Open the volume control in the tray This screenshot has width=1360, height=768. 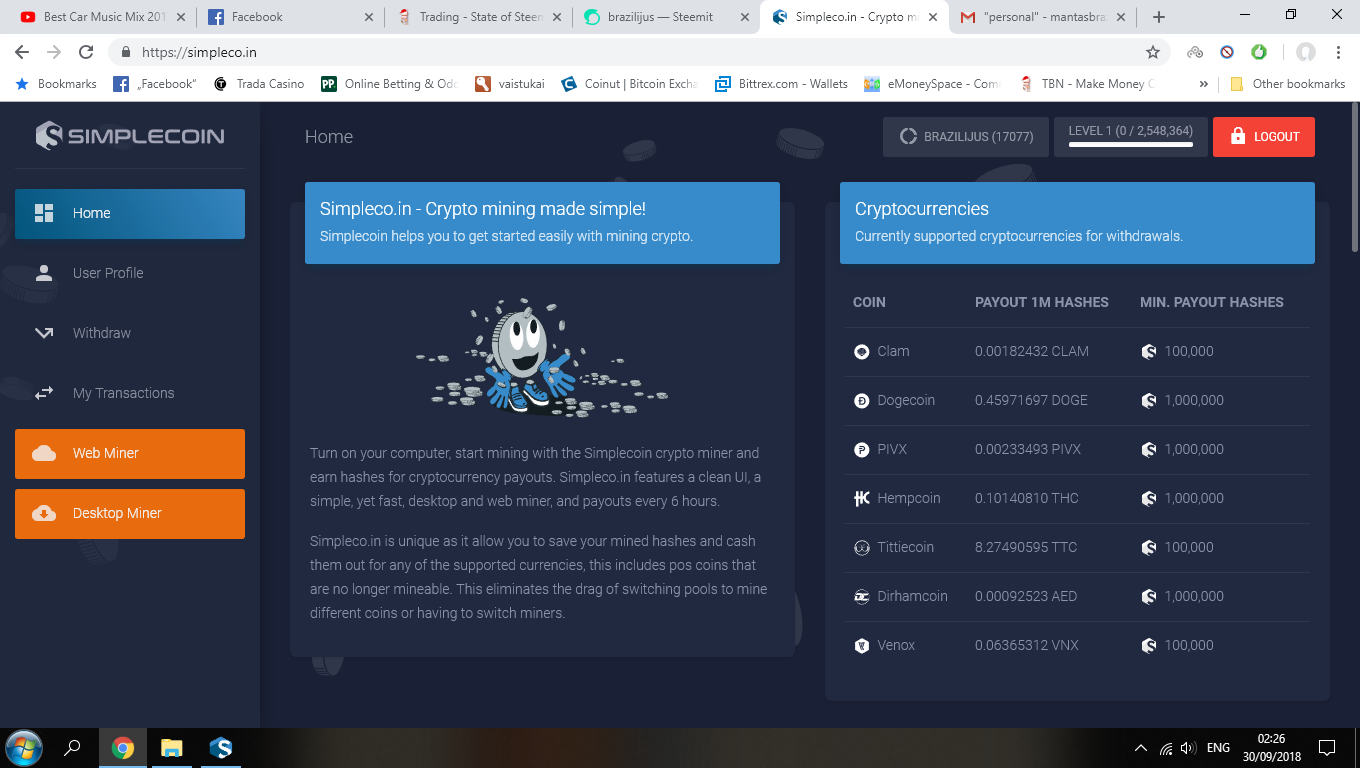coord(1188,747)
